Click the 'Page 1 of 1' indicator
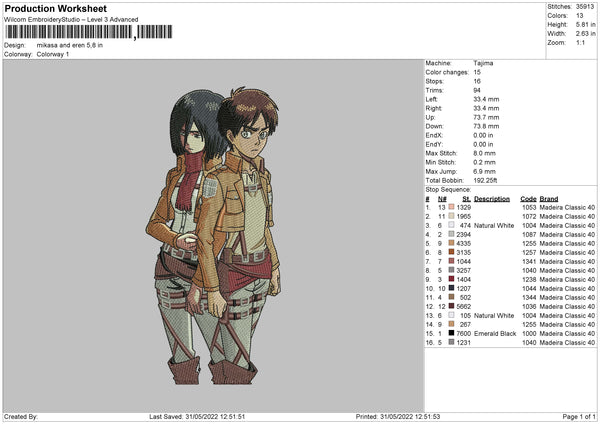This screenshot has width=600, height=424. click(579, 416)
